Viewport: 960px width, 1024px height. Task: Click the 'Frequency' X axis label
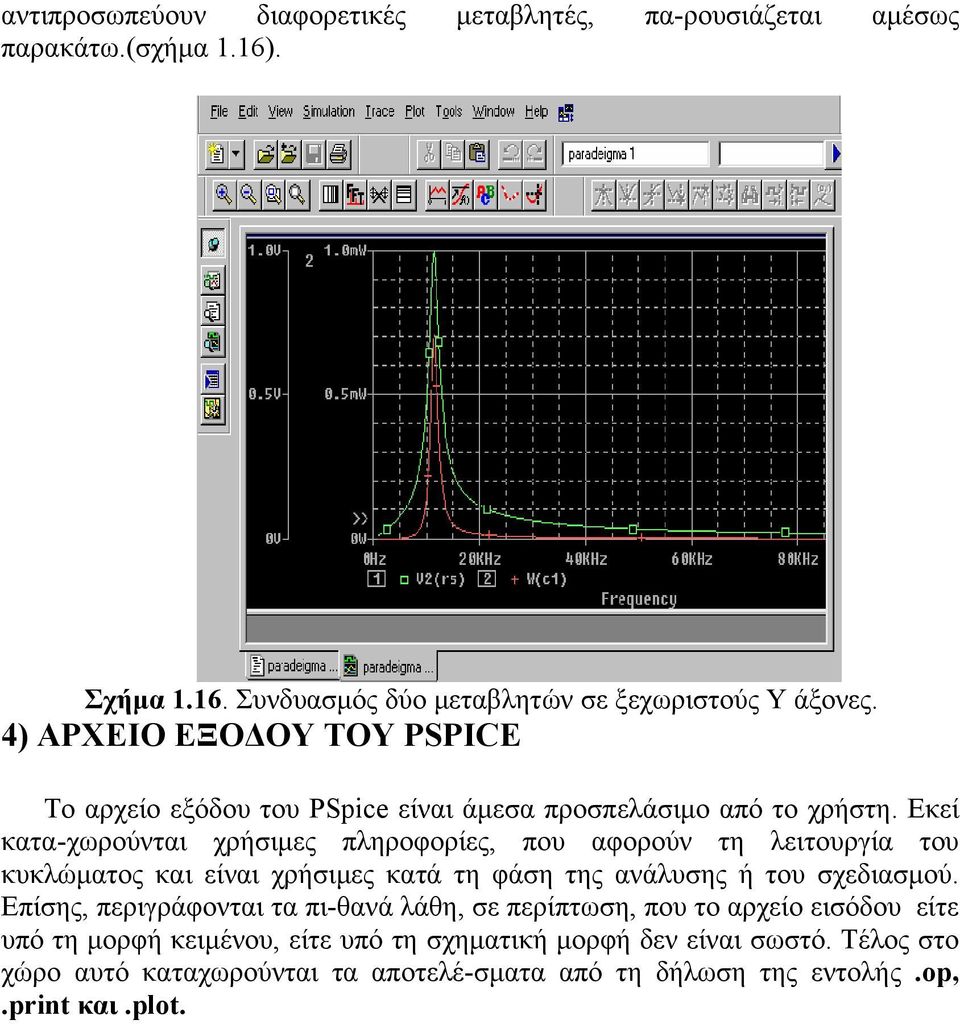pos(639,599)
